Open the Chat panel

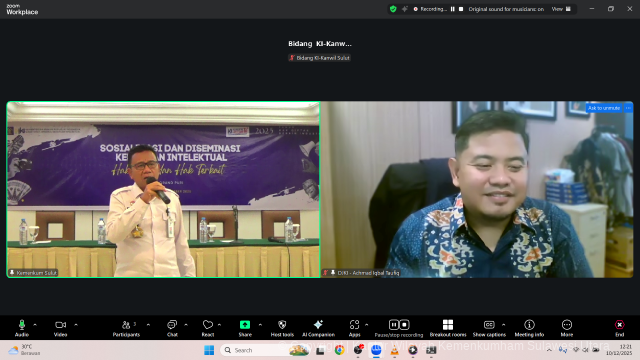172,328
